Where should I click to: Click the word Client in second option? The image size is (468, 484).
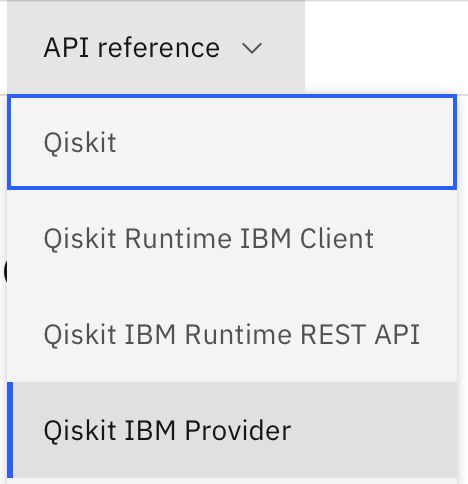337,239
